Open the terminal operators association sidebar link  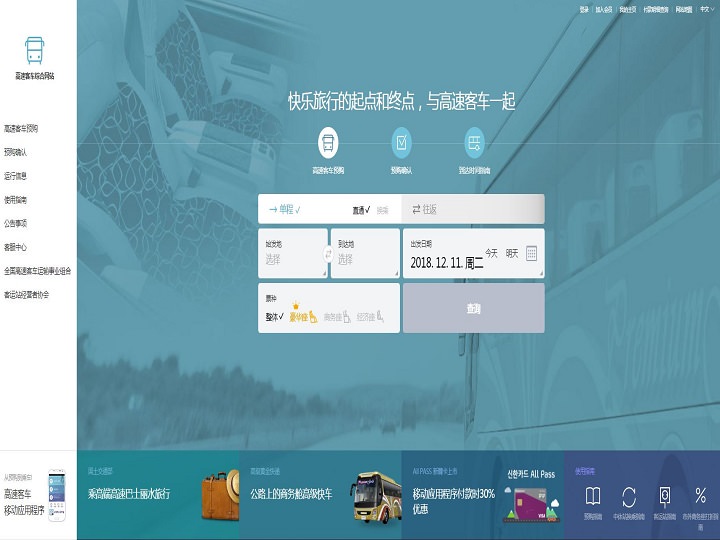27,295
